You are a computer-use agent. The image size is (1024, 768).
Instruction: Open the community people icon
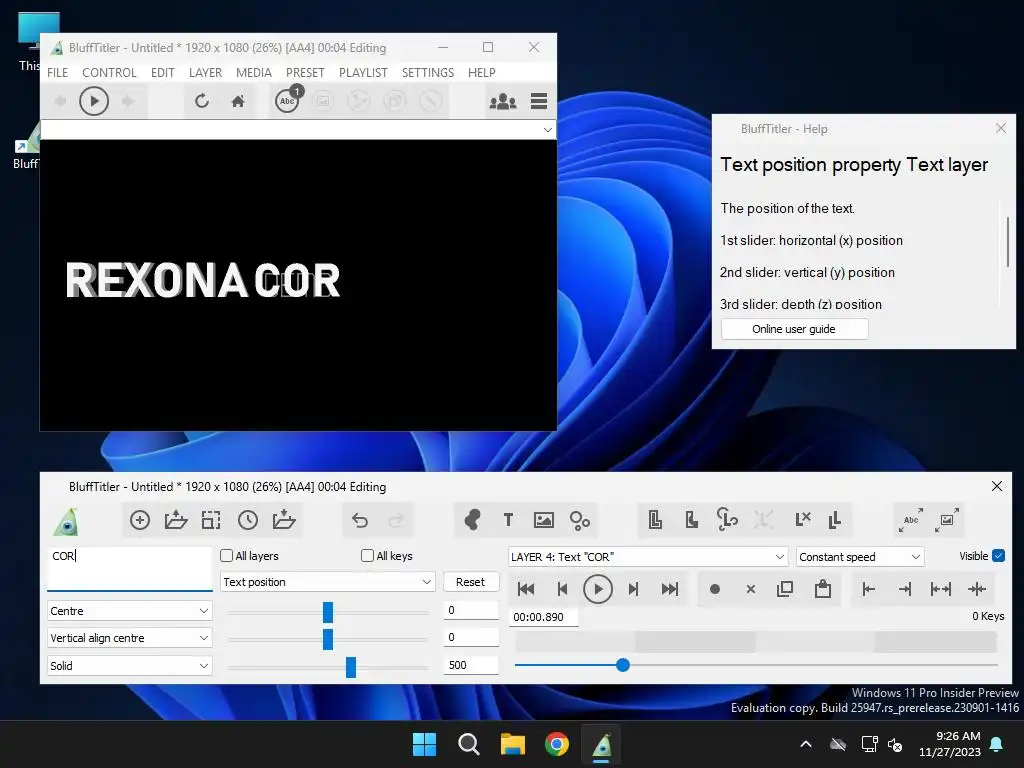pos(503,101)
